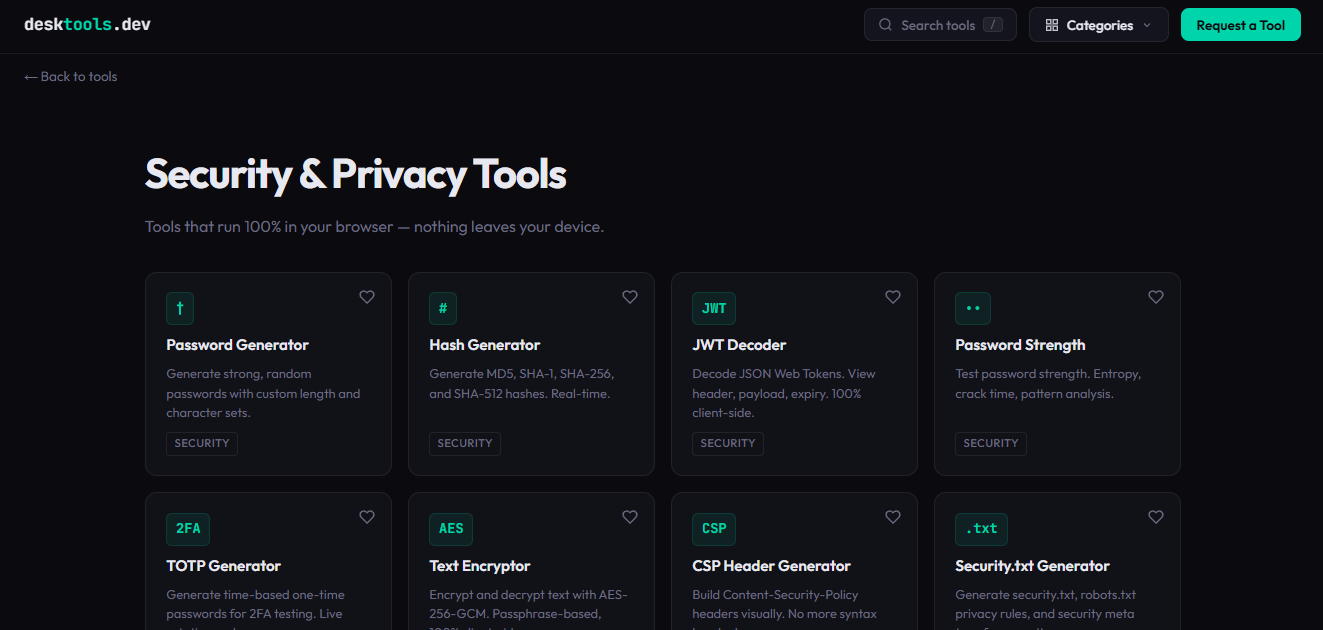This screenshot has height=630, width=1323.
Task: Favorite the Text Encryptor tool
Action: coord(629,516)
